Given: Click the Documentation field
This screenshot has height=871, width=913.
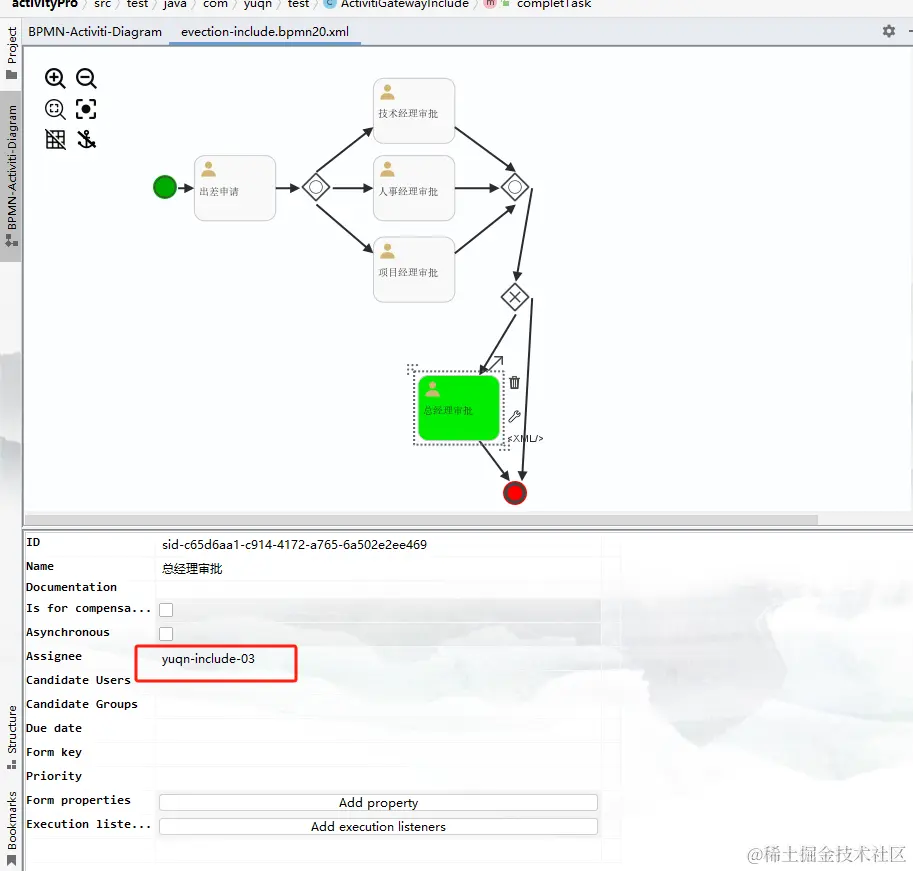Looking at the screenshot, I should point(378,588).
